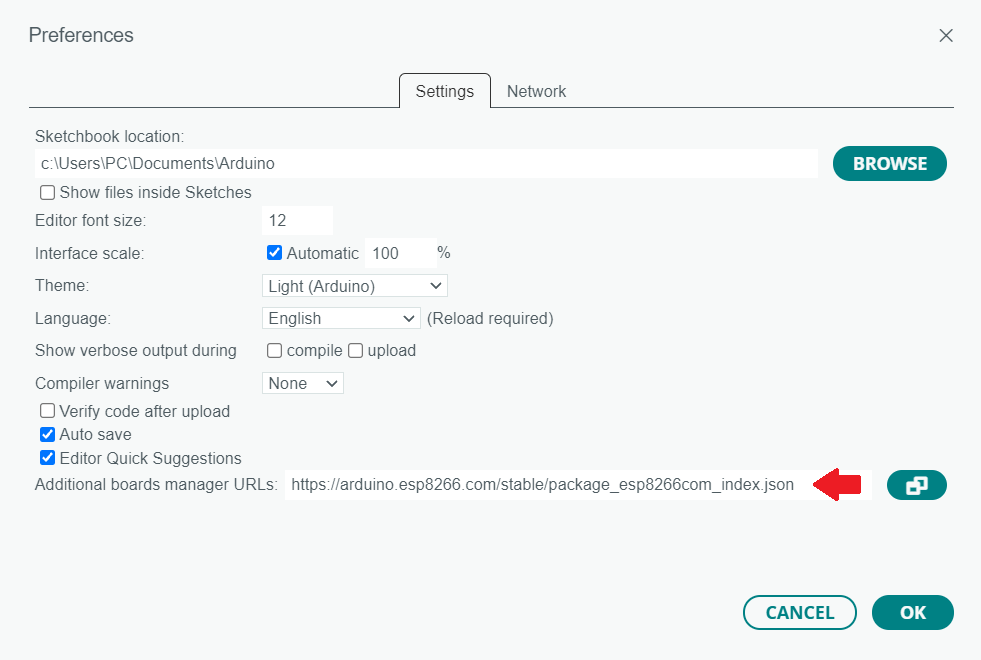Open the Theme dropdown
Viewport: 981px width, 660px height.
coord(354,286)
